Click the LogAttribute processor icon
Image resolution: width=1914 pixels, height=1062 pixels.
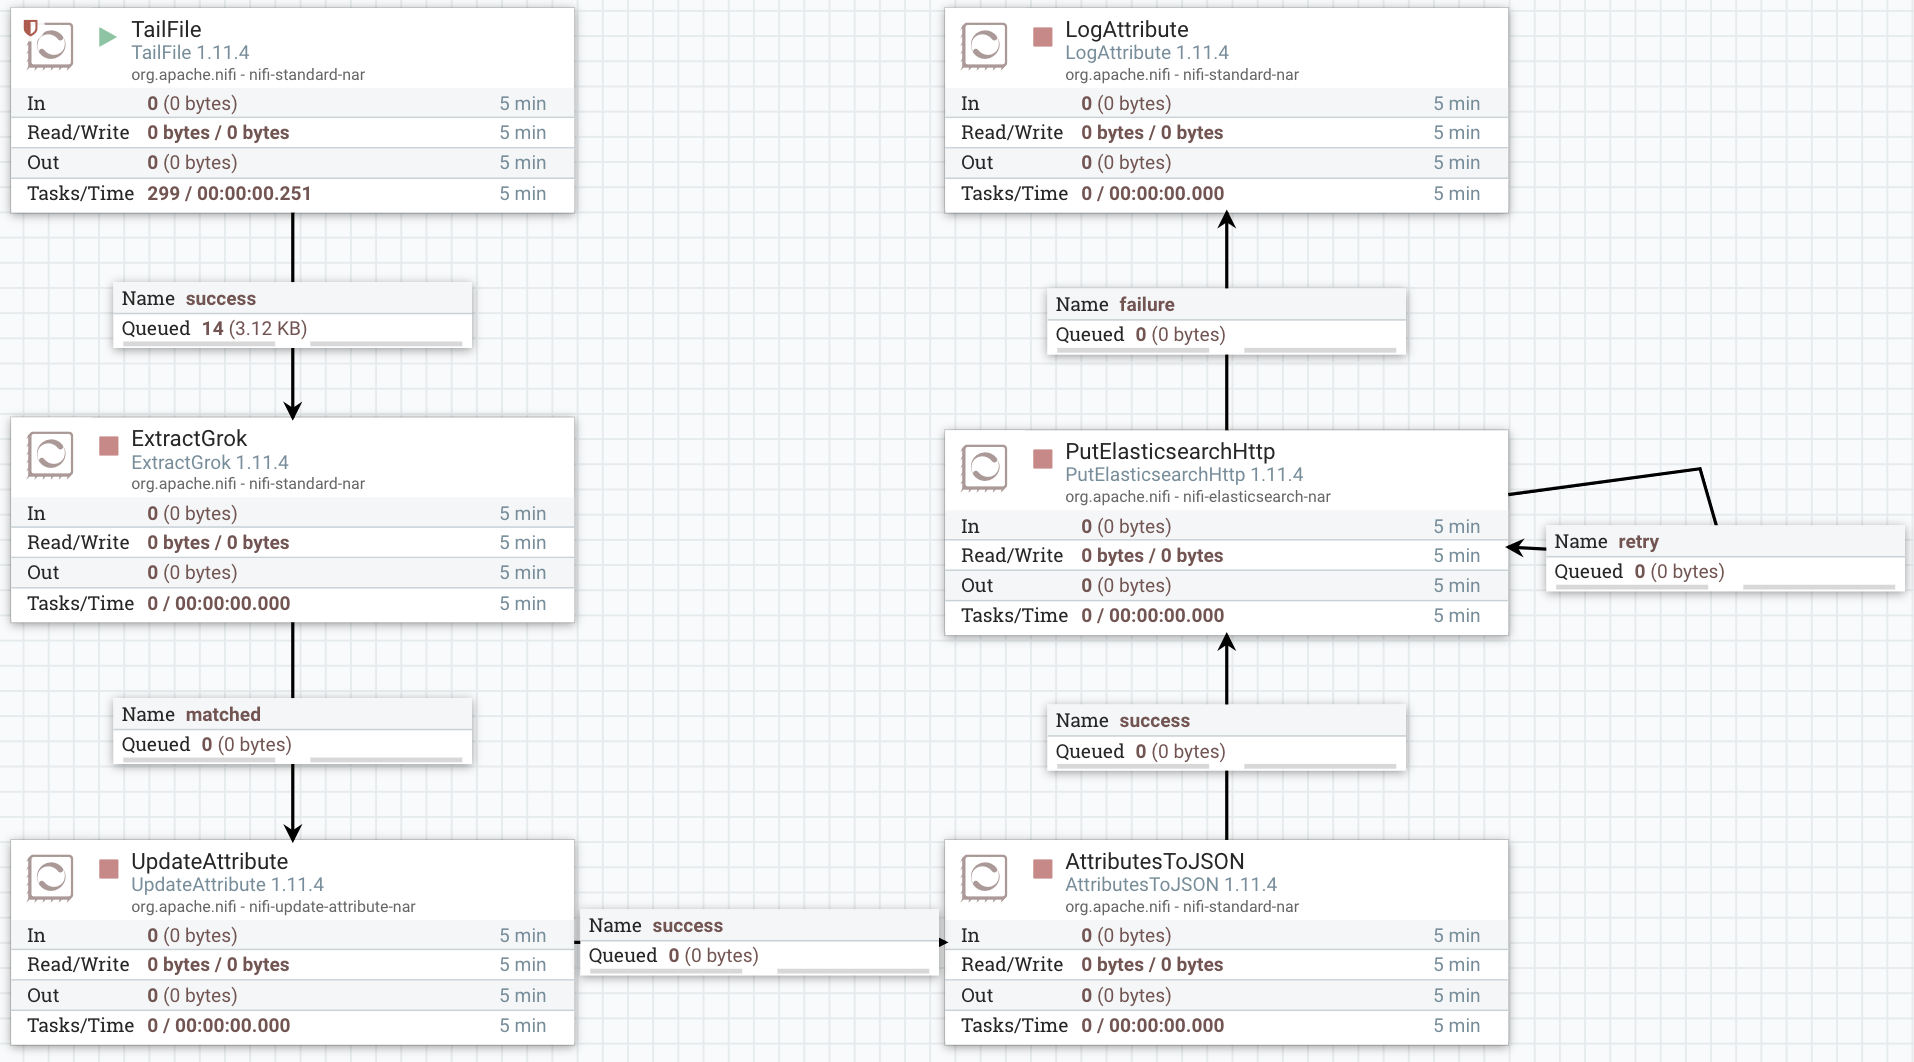(x=984, y=45)
